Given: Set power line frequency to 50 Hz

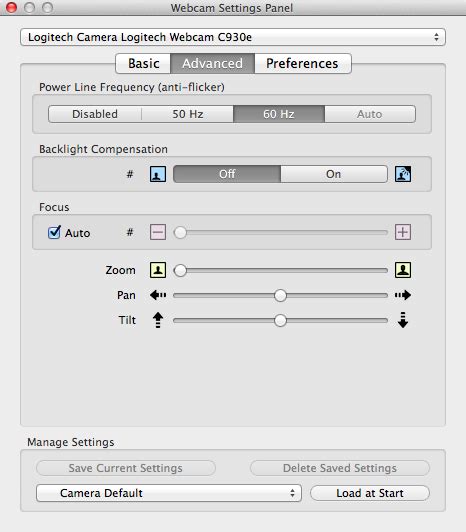Looking at the screenshot, I should pyautogui.click(x=188, y=114).
